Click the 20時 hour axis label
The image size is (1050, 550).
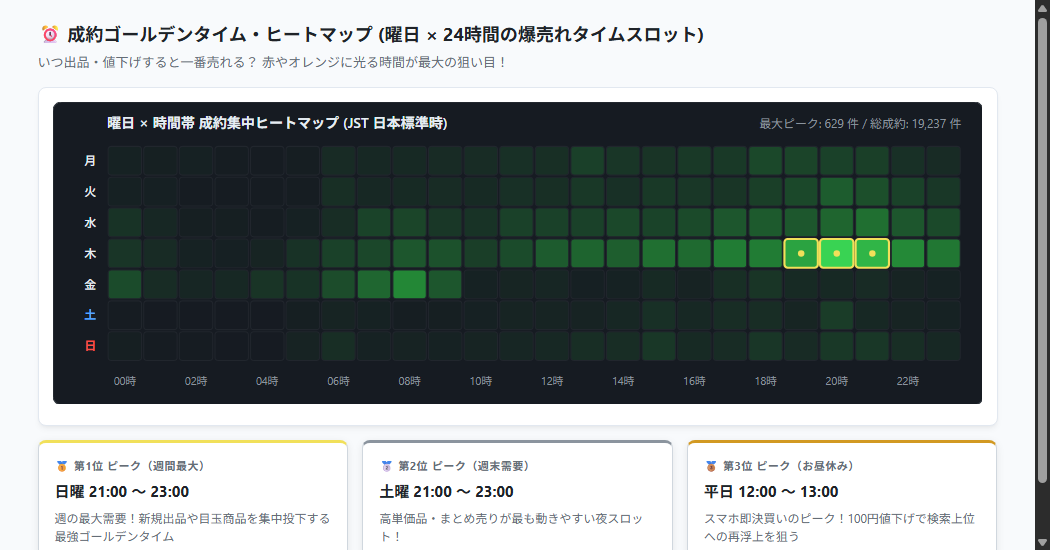(x=836, y=381)
